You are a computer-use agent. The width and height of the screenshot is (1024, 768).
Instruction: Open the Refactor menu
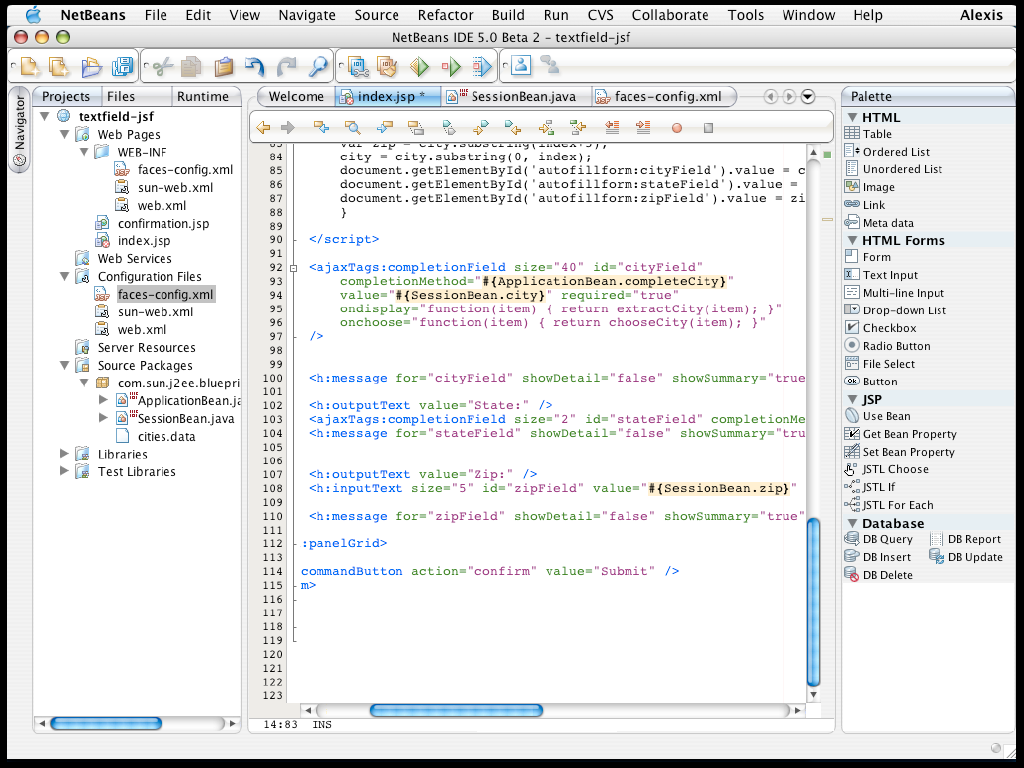click(445, 15)
